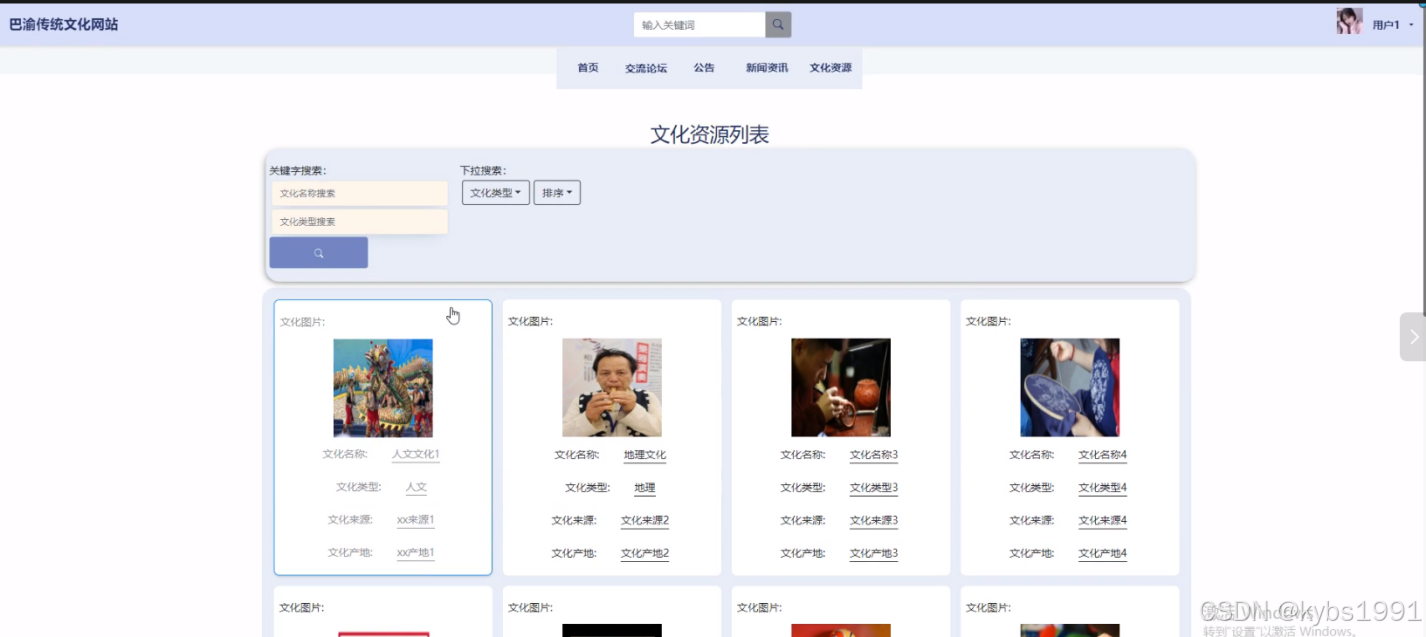Open the embroidery image for 文化名称4
1426x637 pixels.
pyautogui.click(x=1070, y=388)
